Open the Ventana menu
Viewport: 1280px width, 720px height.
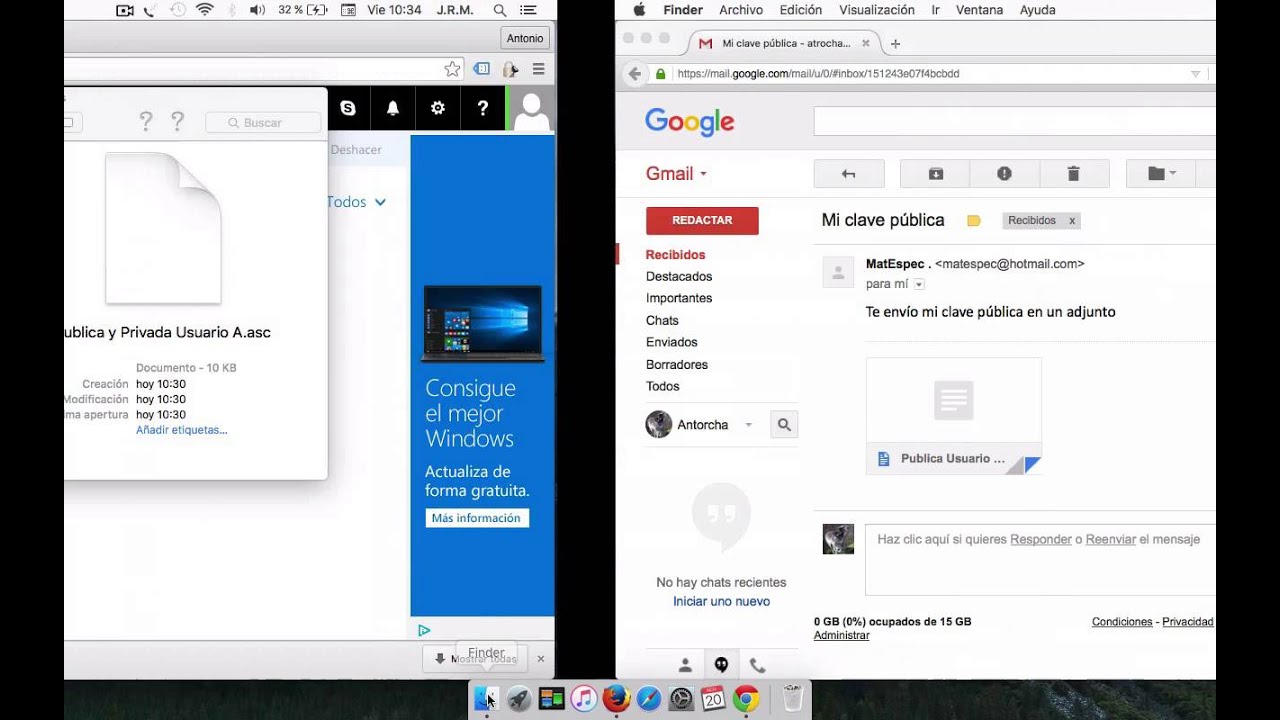click(980, 10)
